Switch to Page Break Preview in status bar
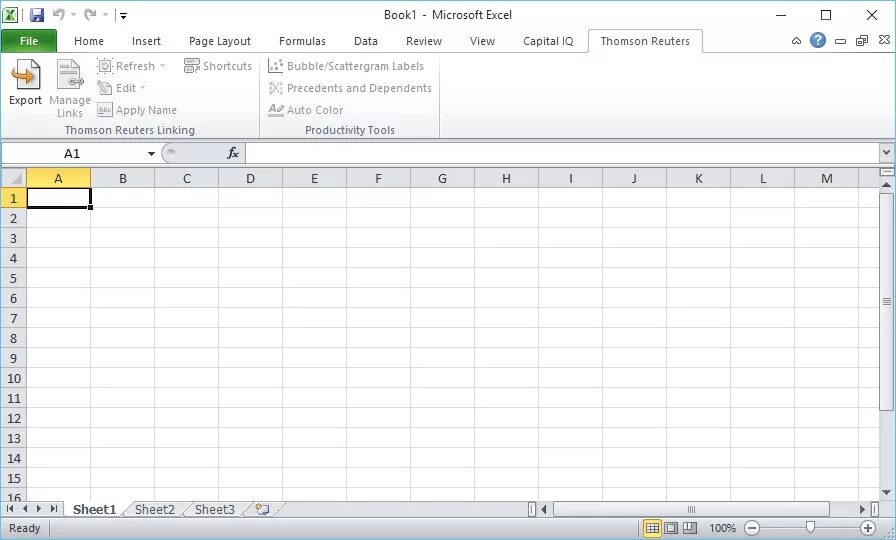 point(690,528)
